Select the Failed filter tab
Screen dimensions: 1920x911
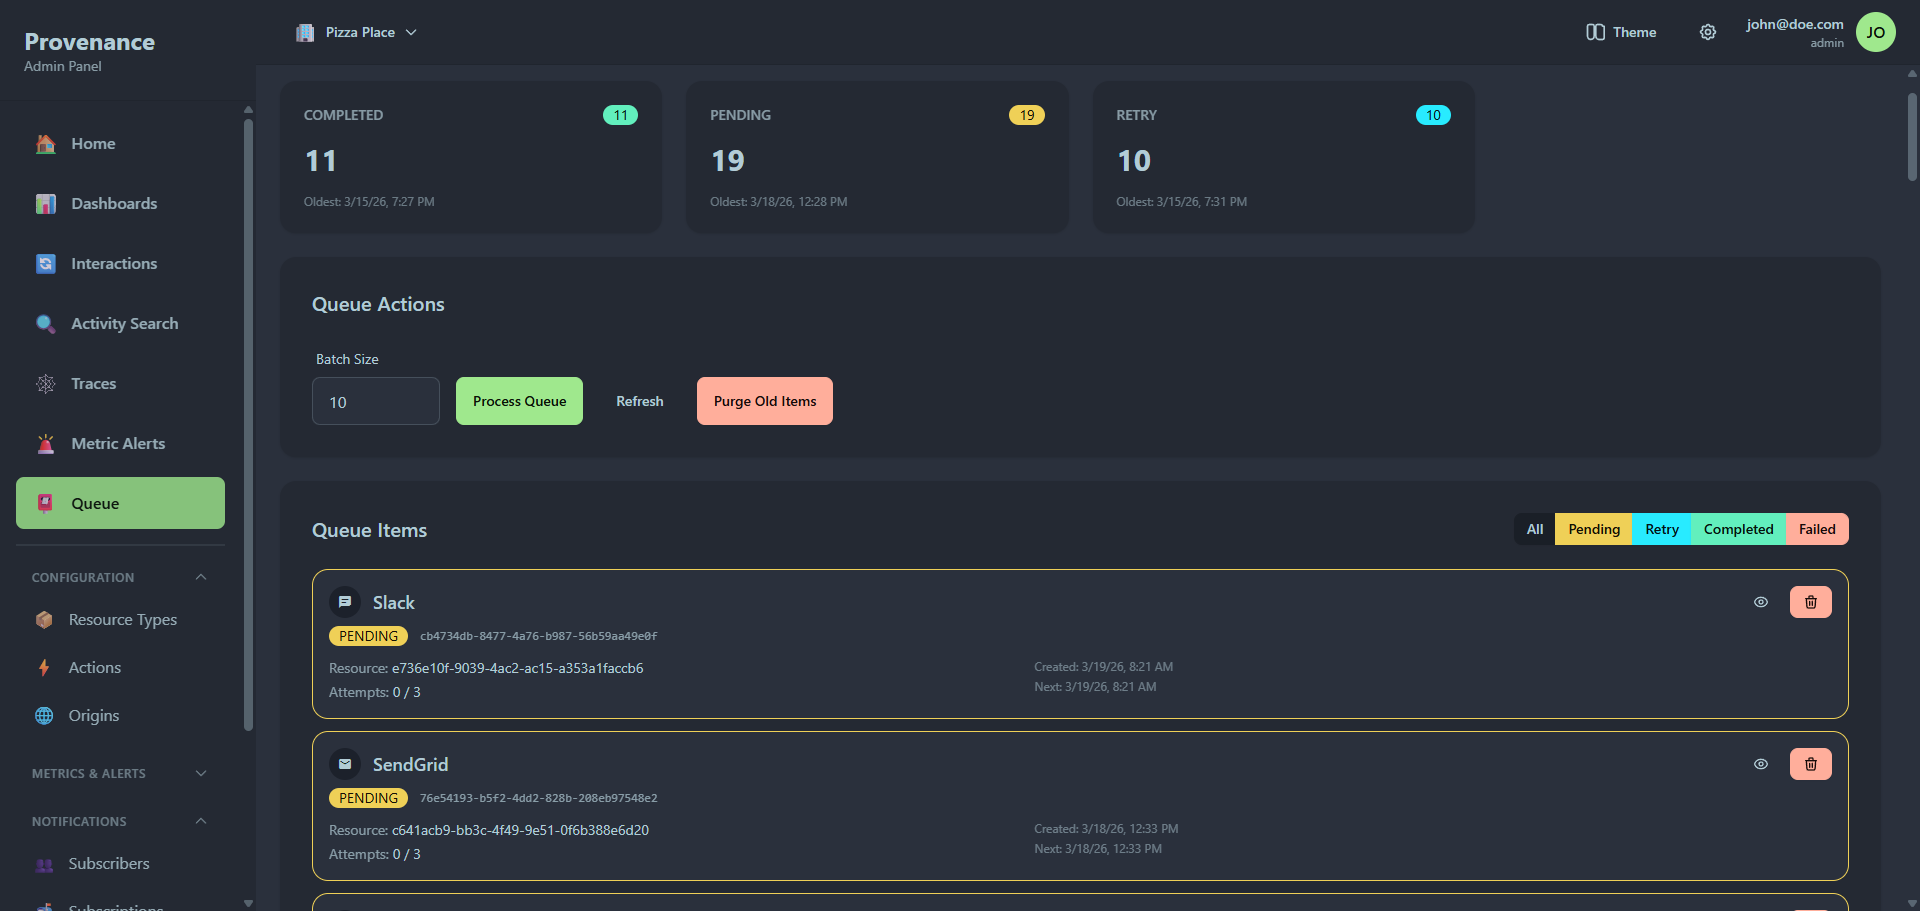[1817, 529]
